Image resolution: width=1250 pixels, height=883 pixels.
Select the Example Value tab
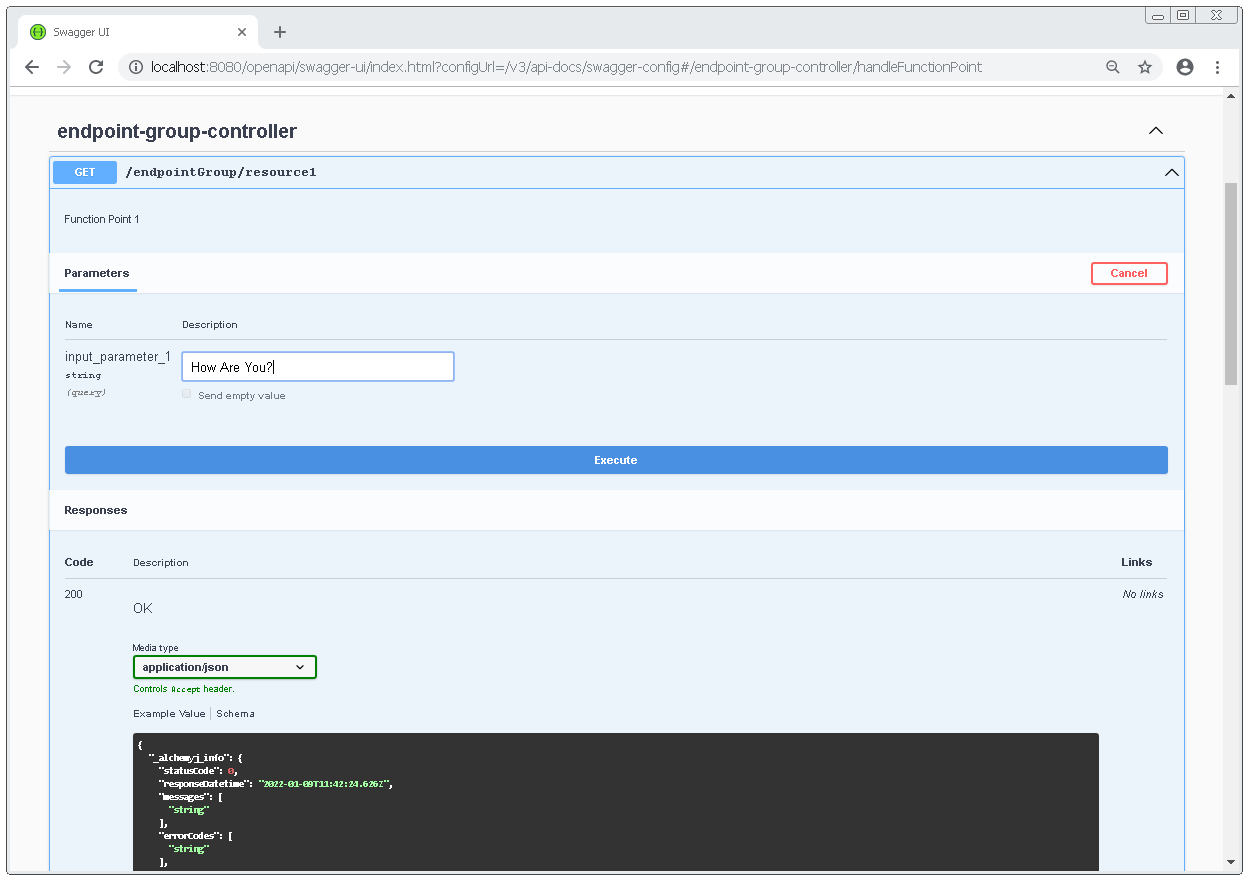[x=169, y=714]
